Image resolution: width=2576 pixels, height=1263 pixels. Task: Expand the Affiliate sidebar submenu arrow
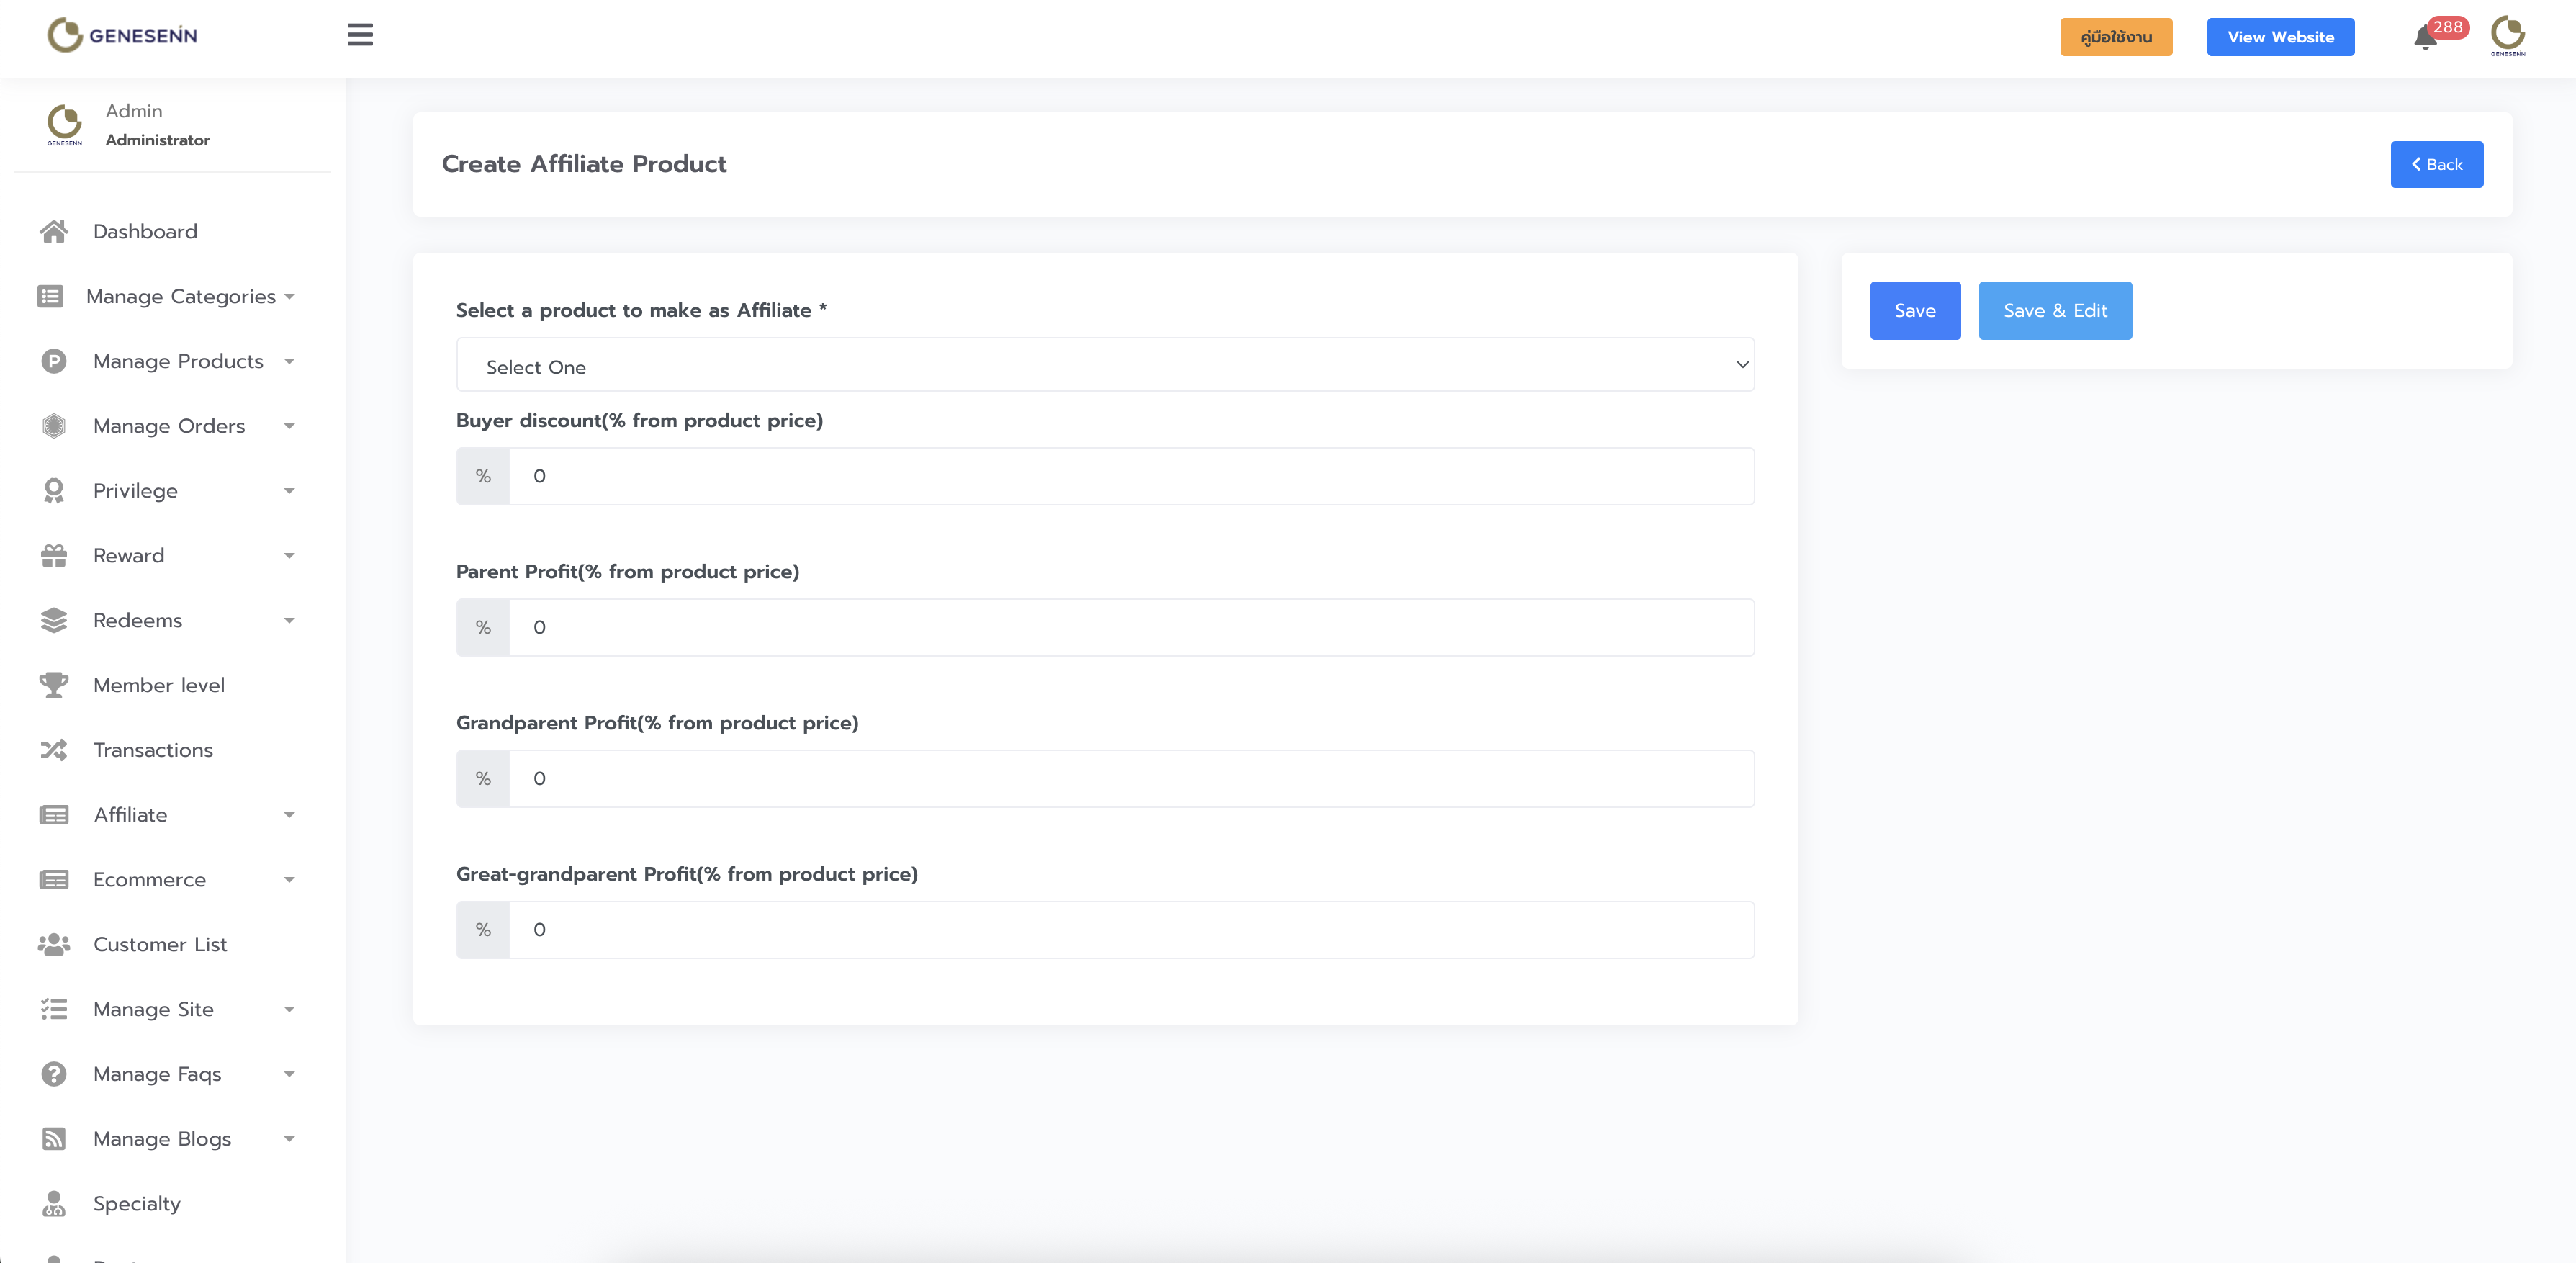[x=289, y=815]
